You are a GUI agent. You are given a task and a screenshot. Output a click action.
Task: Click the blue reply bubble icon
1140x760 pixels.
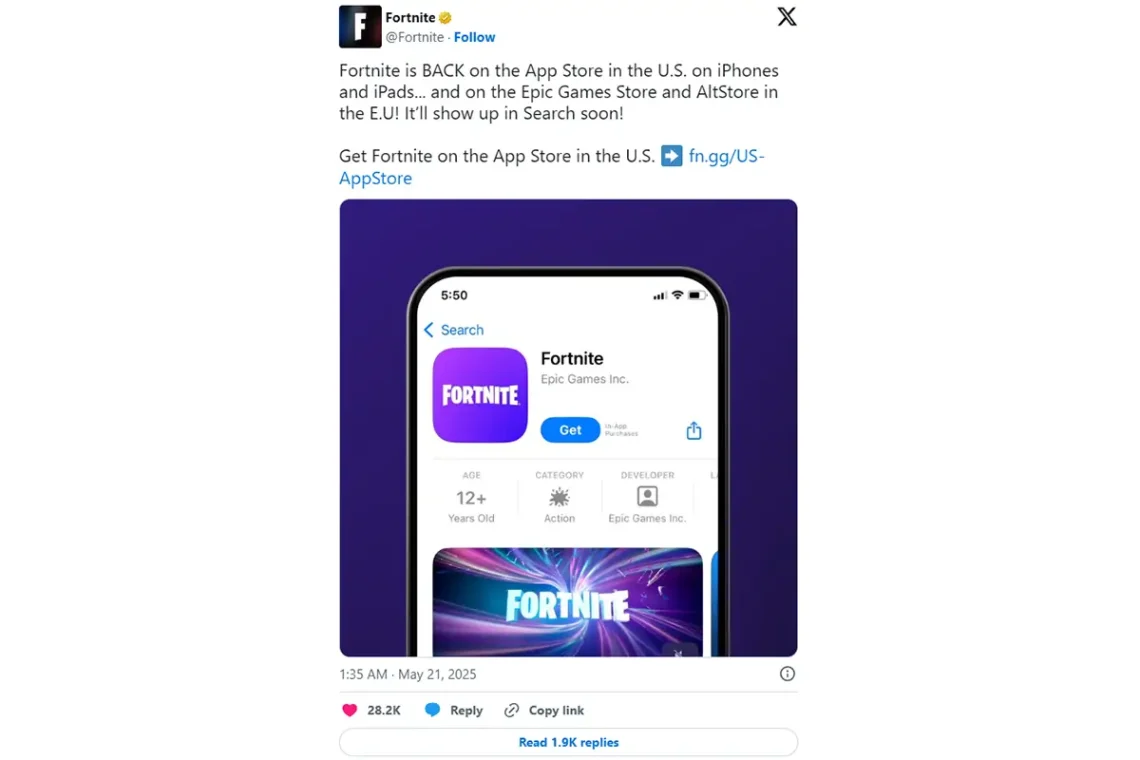433,710
